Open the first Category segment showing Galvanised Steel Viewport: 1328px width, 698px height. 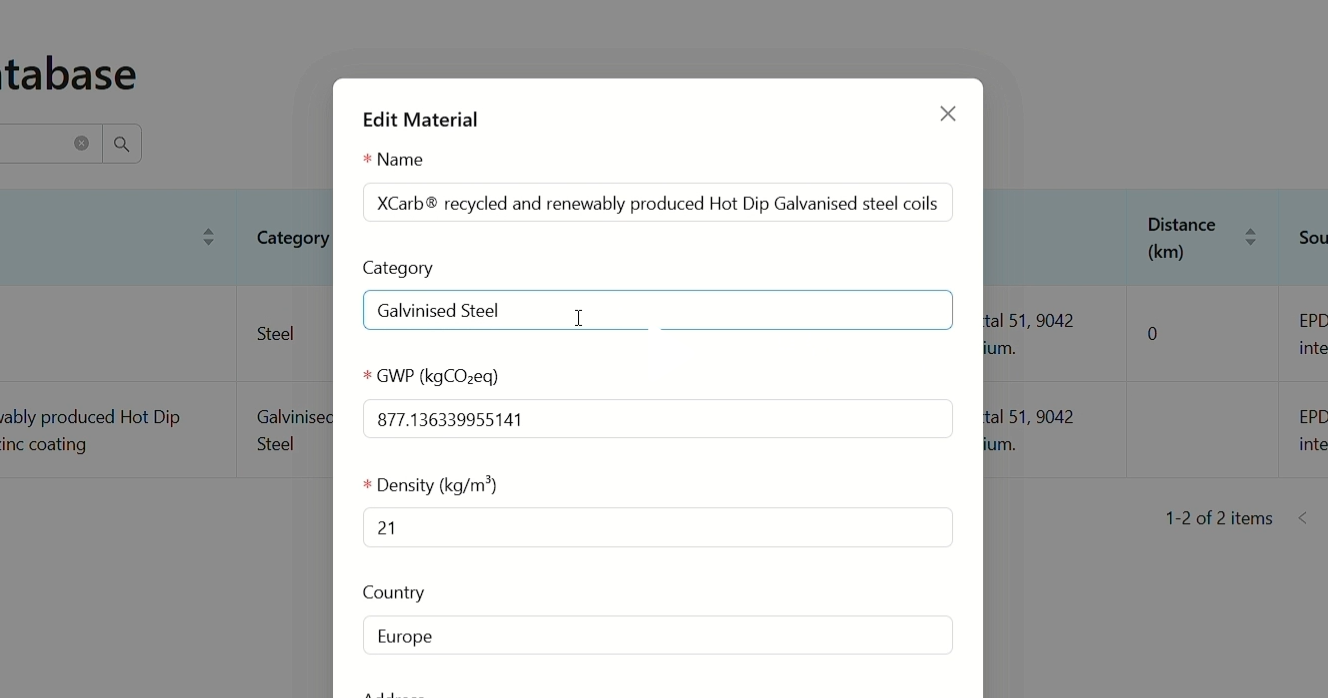coord(505,310)
